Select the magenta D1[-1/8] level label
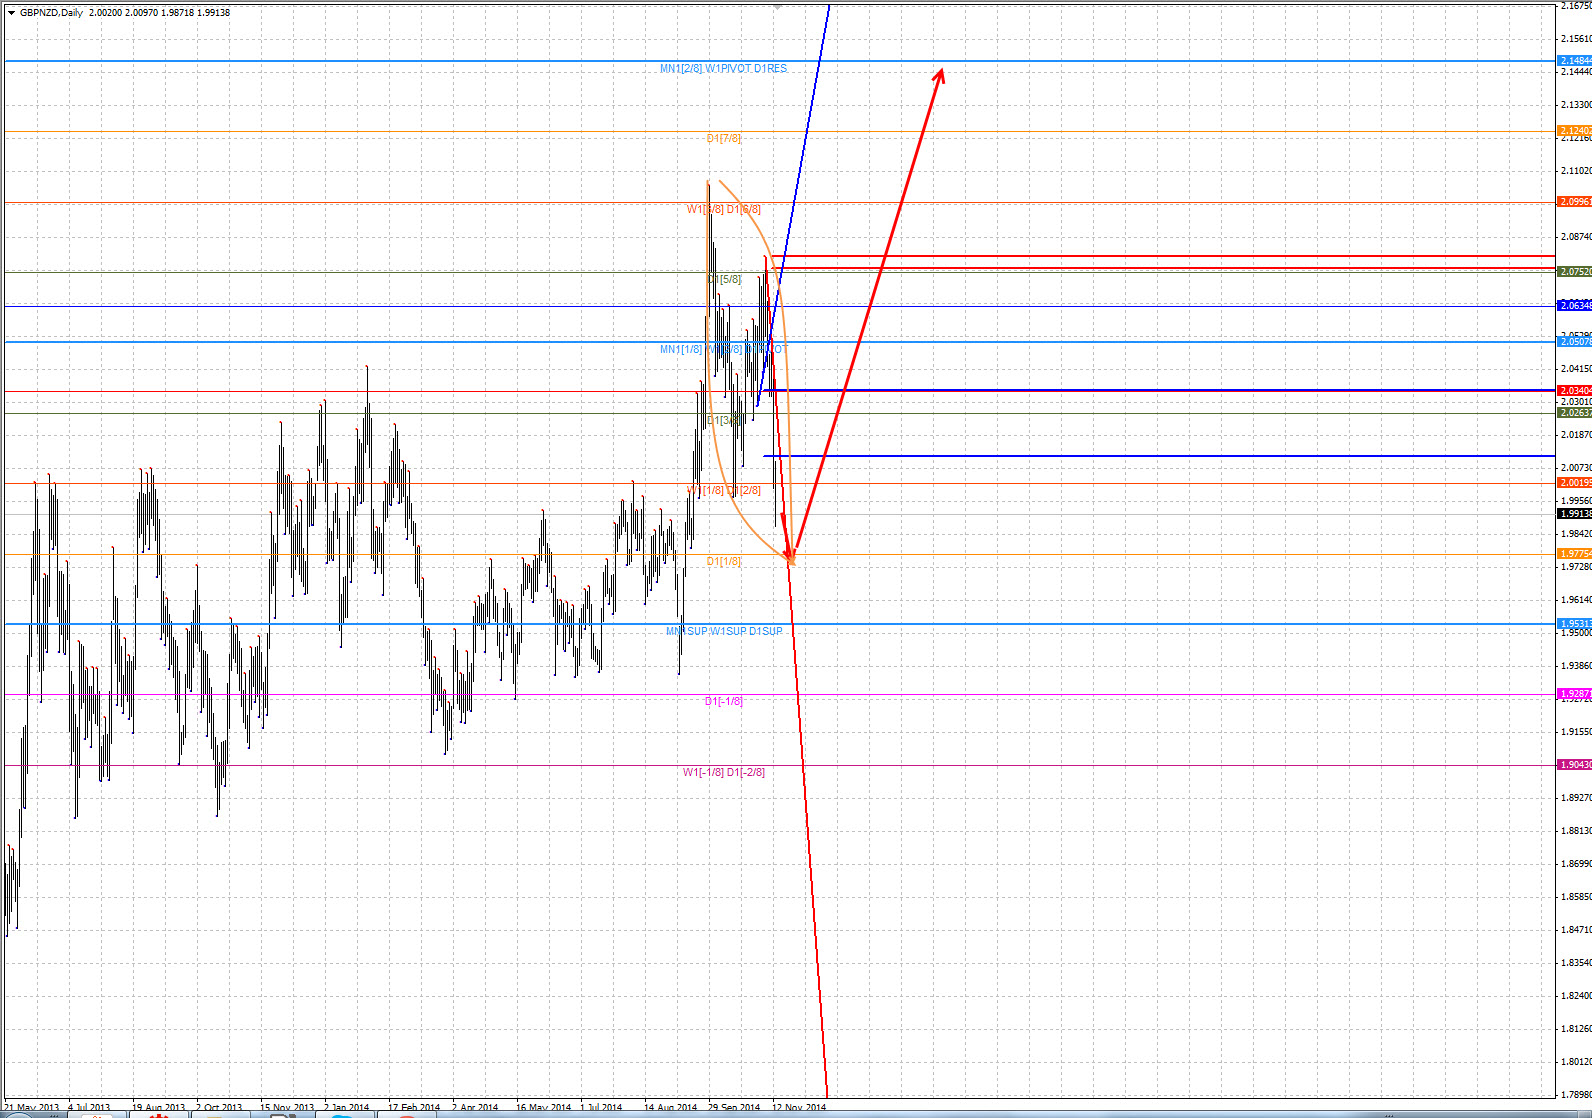The width and height of the screenshot is (1592, 1118). point(723,702)
